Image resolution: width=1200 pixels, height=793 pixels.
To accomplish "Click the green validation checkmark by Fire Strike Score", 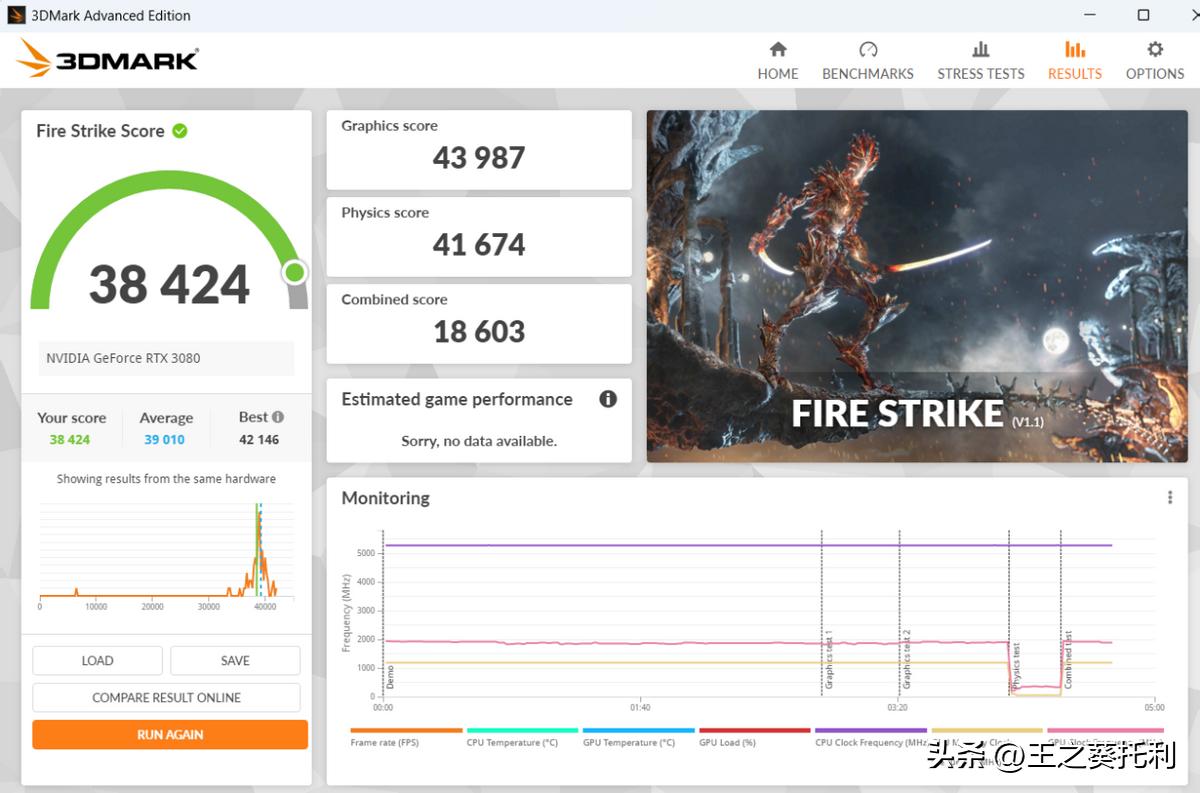I will tap(180, 131).
